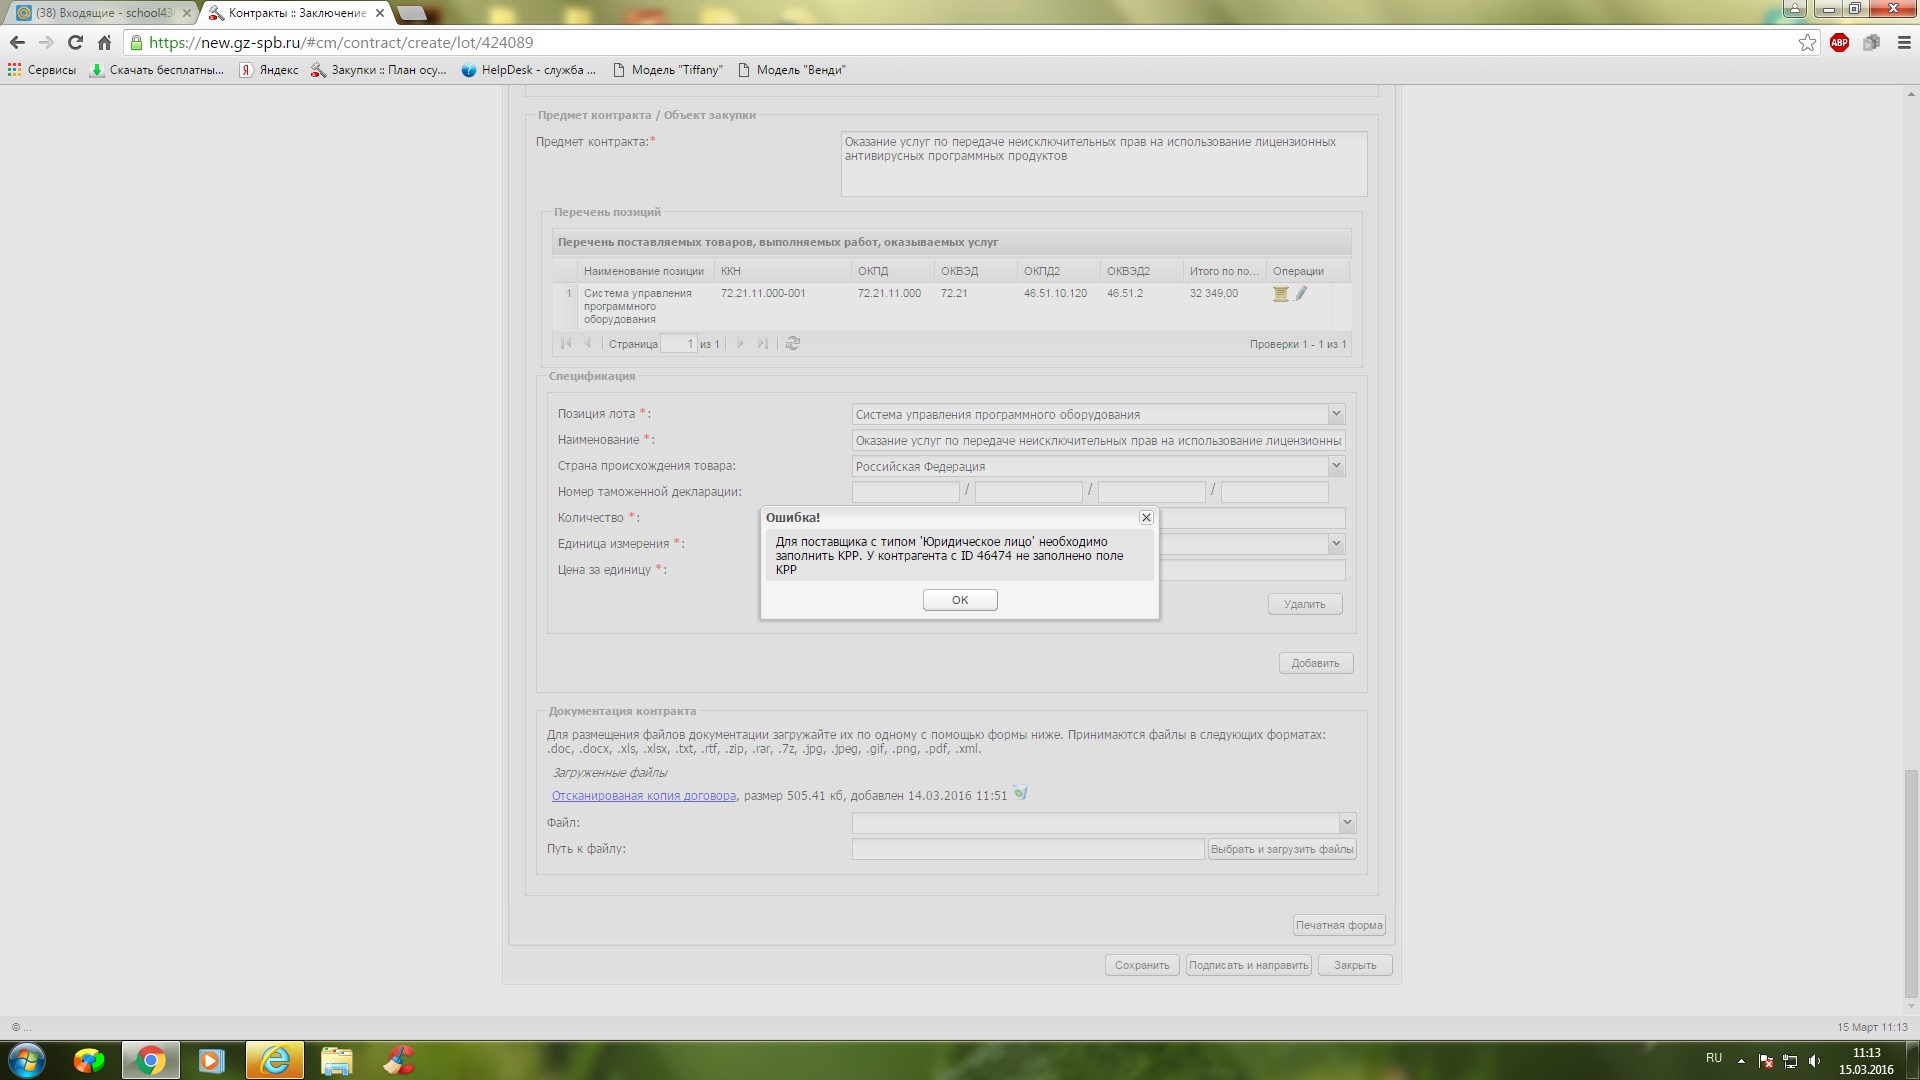
Task: Expand the Позиция лота dropdown
Action: [x=1336, y=414]
